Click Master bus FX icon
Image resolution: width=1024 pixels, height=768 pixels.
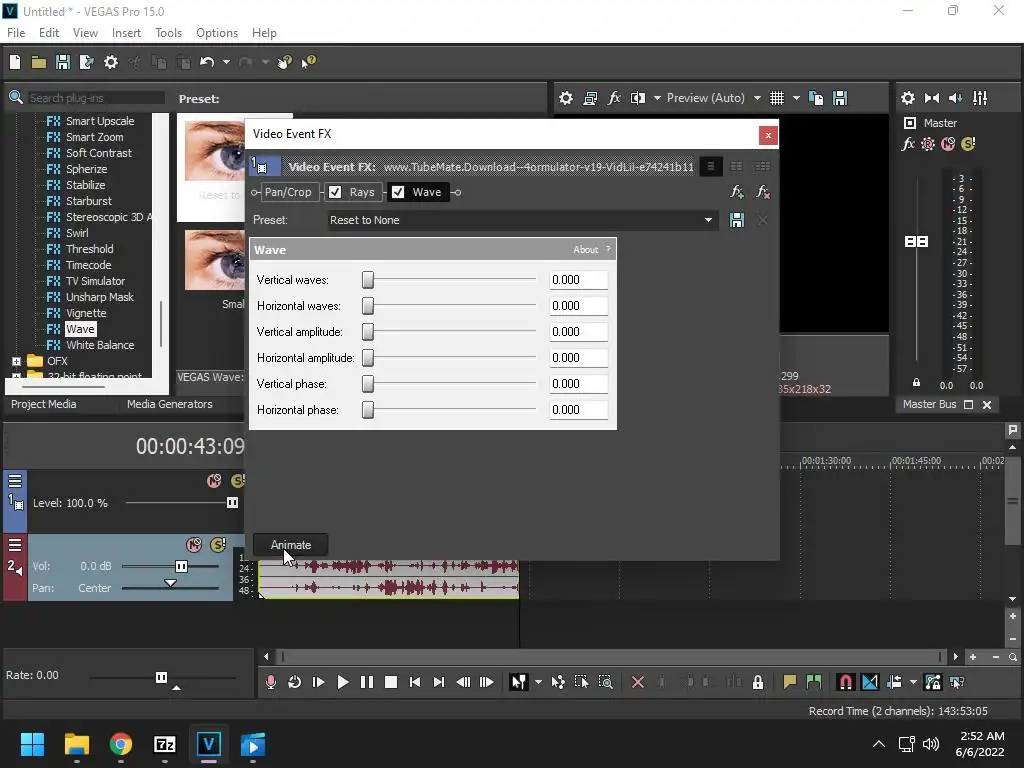click(x=908, y=144)
